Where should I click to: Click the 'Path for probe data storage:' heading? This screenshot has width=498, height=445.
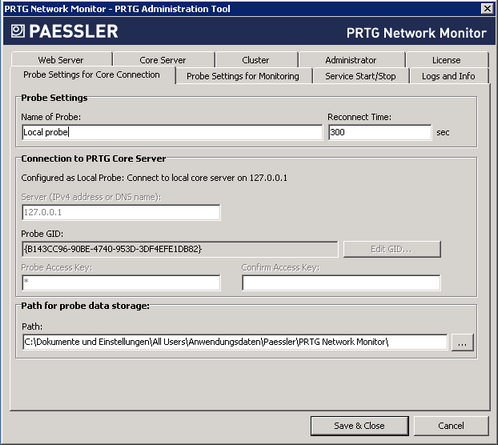pyautogui.click(x=85, y=306)
